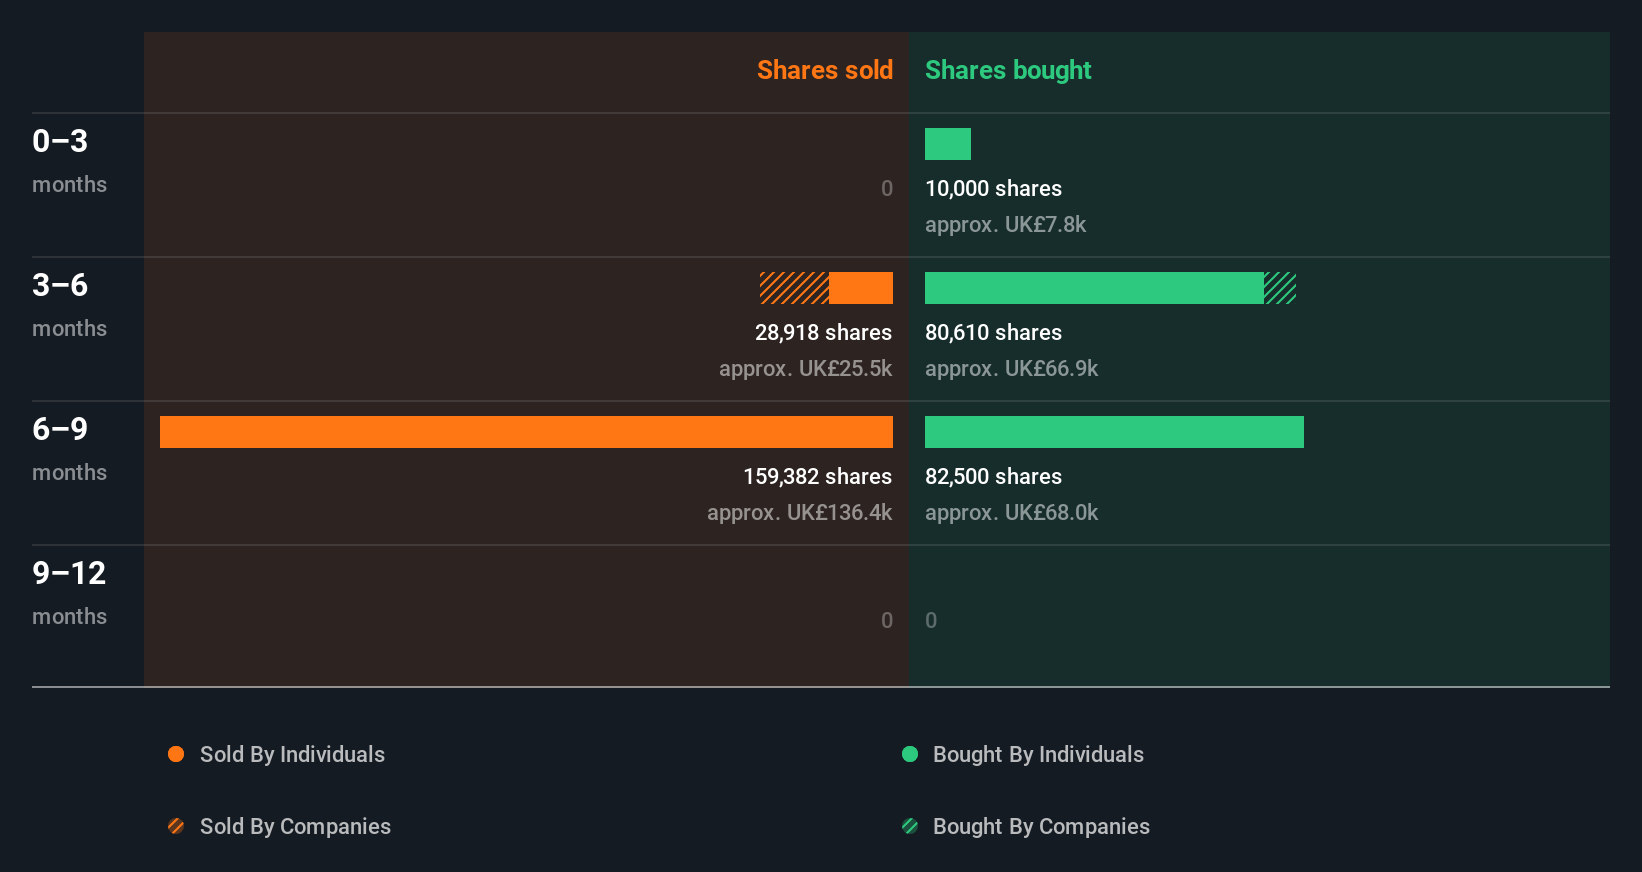Select the Sold By Individuals legend label

tap(292, 754)
